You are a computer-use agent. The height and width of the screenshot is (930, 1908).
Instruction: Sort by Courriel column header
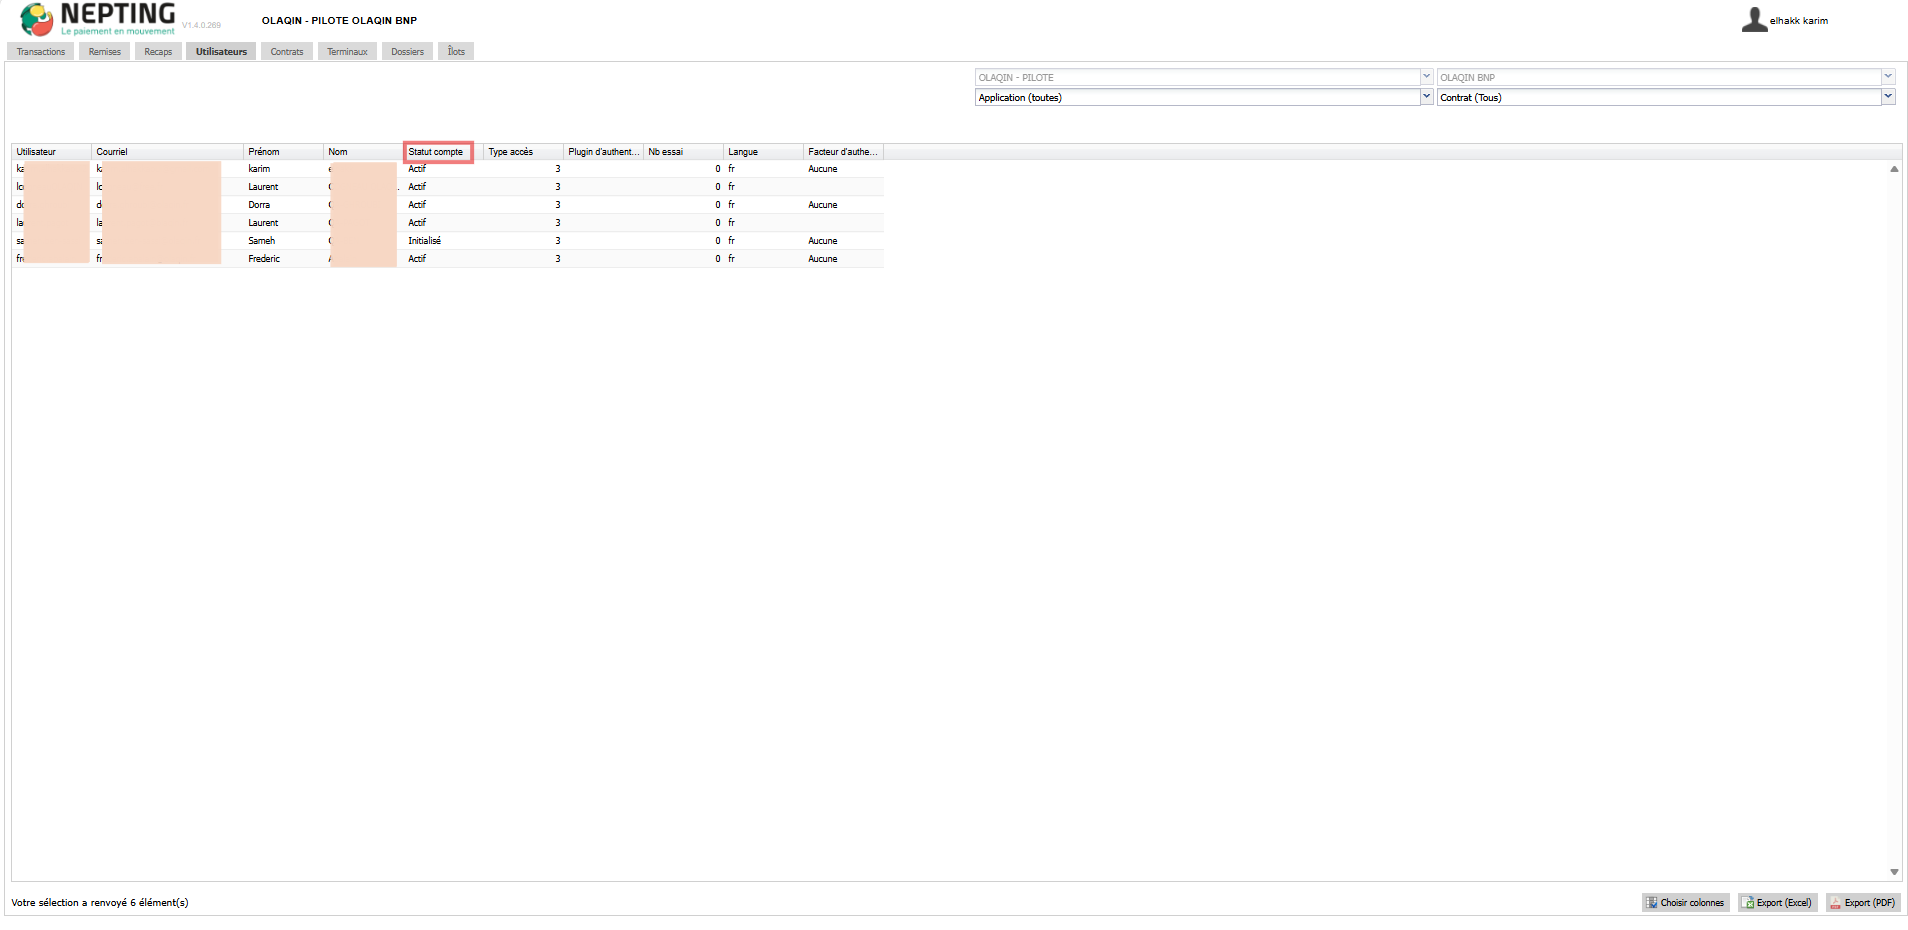168,152
